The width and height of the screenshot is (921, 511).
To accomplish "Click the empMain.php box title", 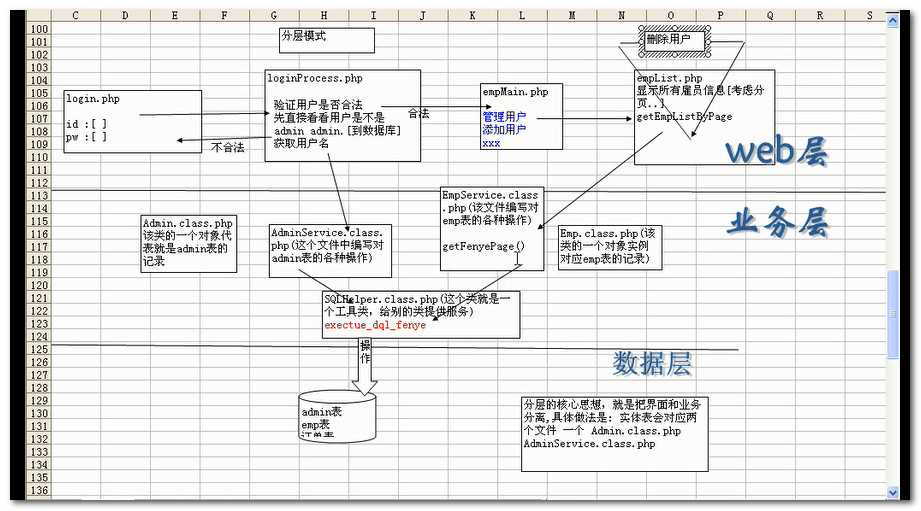I will 515,92.
